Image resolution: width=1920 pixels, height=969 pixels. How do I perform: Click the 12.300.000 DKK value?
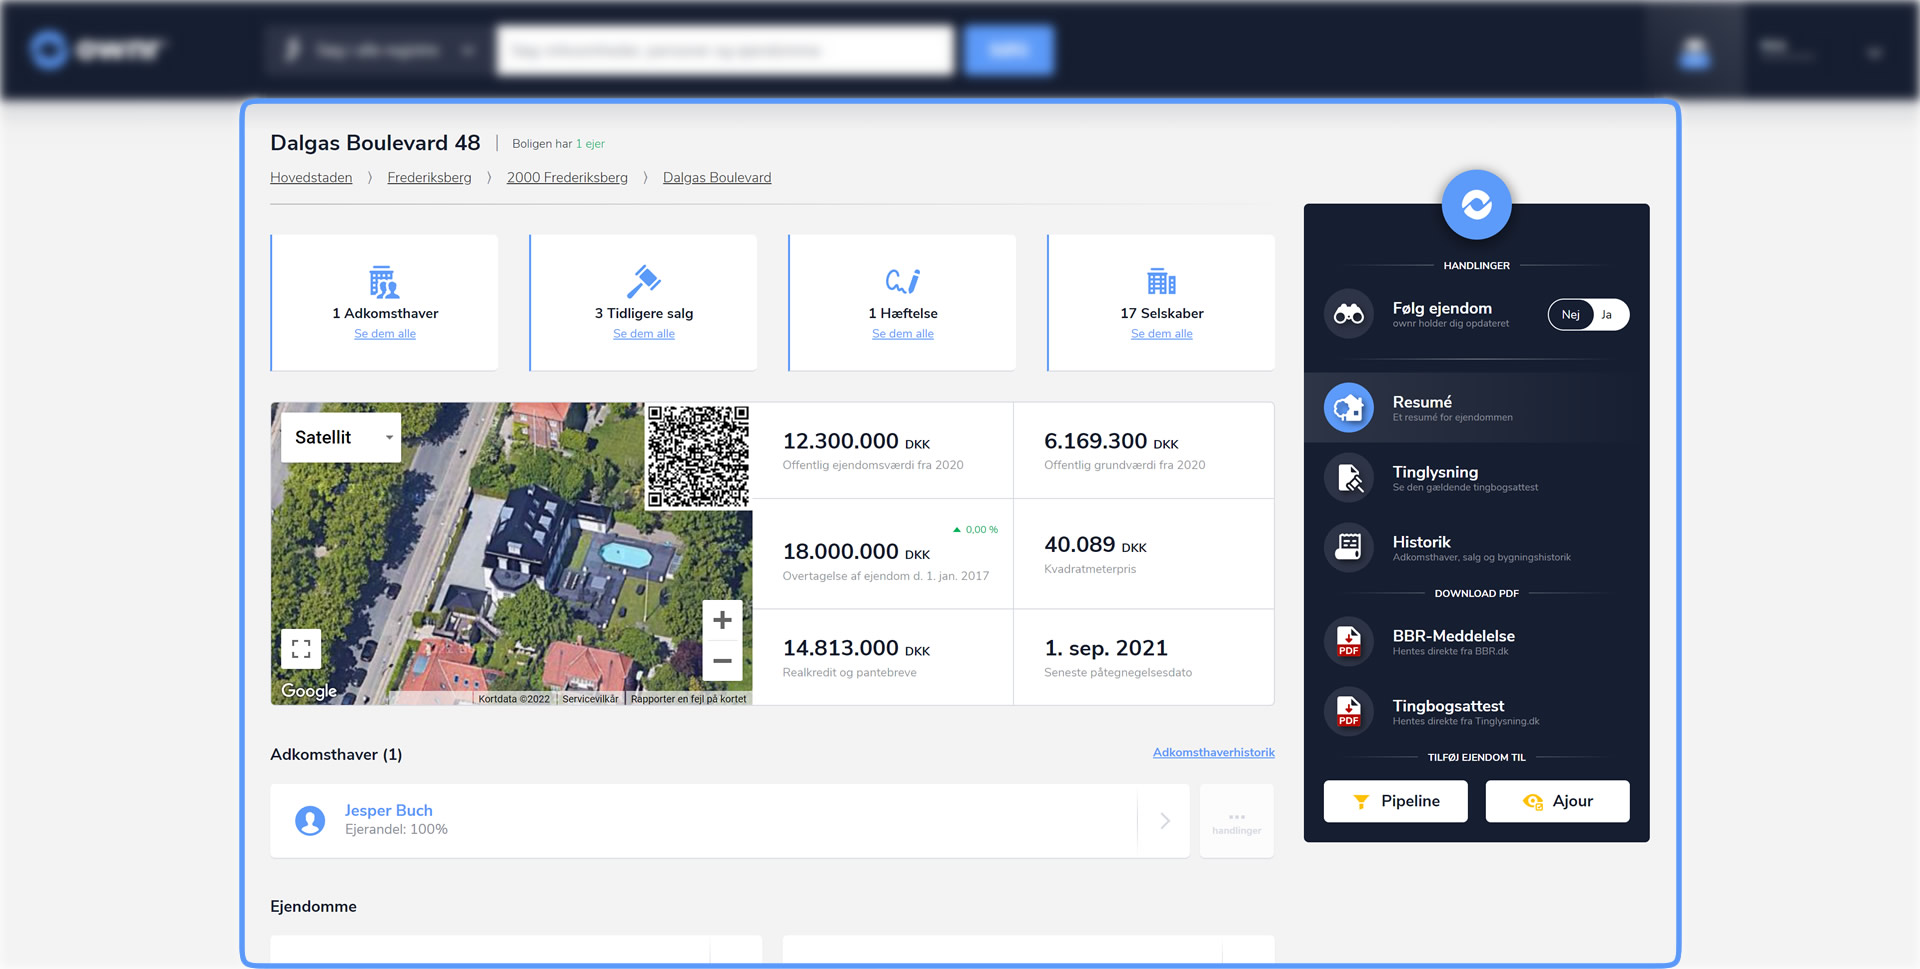856,441
